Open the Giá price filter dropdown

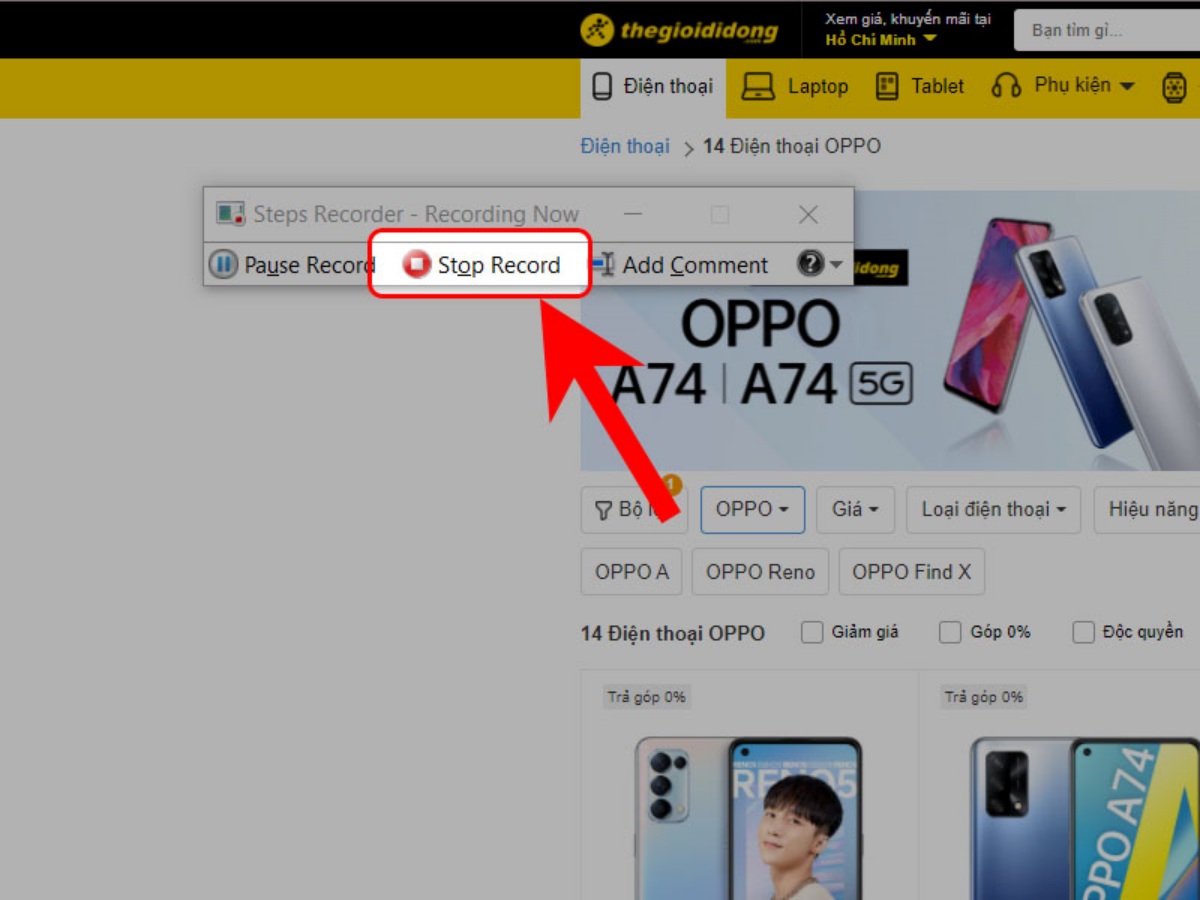point(855,510)
